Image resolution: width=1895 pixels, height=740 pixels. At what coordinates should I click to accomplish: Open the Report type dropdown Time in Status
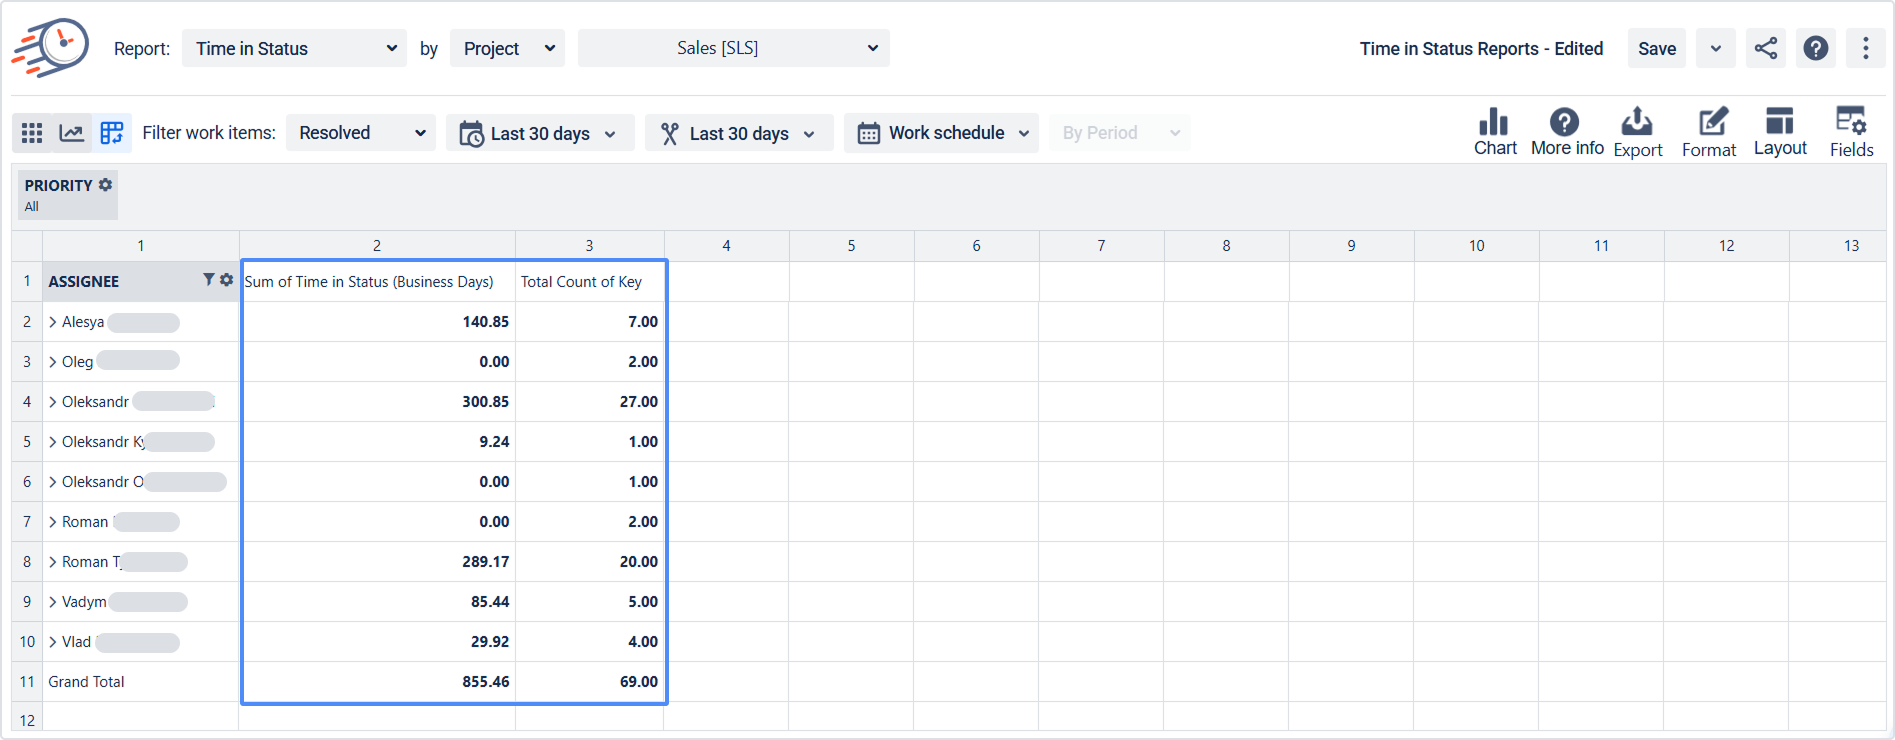(x=294, y=48)
